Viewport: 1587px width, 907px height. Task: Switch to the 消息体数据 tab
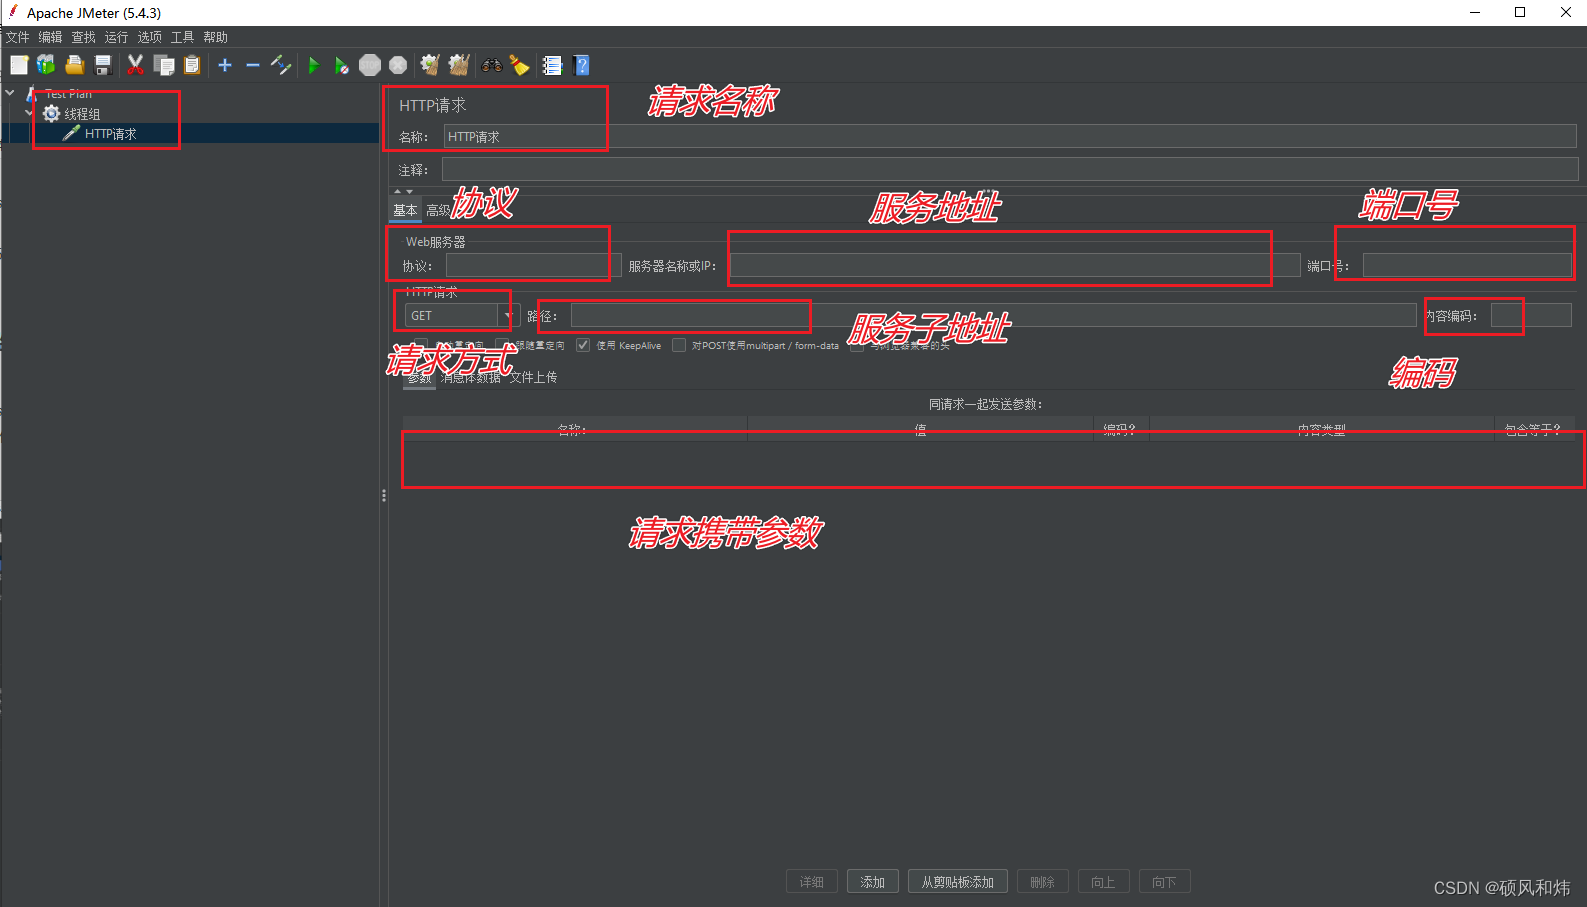coord(471,377)
